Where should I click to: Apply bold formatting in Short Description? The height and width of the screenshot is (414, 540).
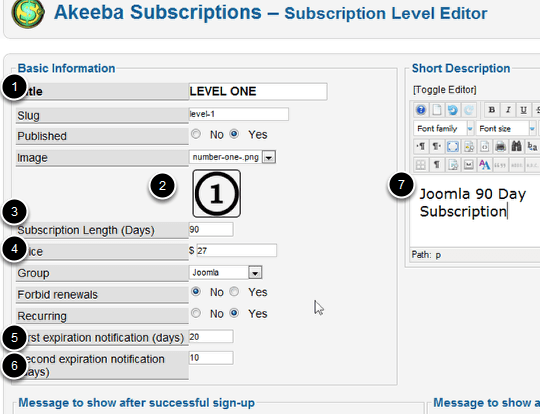(492, 110)
